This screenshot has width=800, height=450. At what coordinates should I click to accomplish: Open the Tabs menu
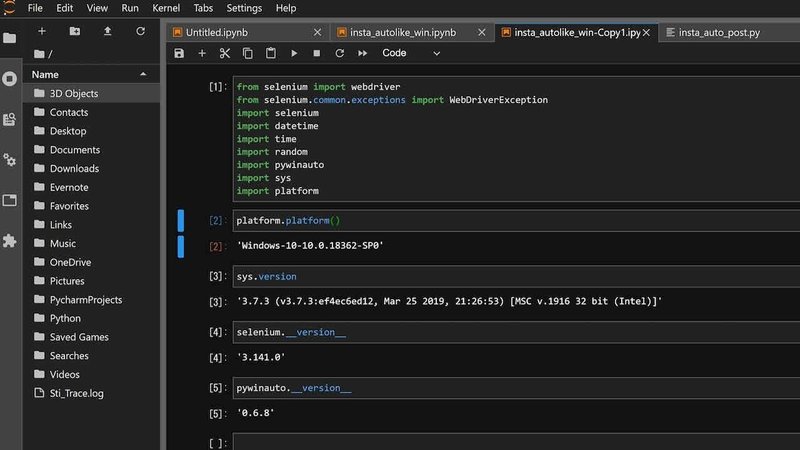[203, 8]
